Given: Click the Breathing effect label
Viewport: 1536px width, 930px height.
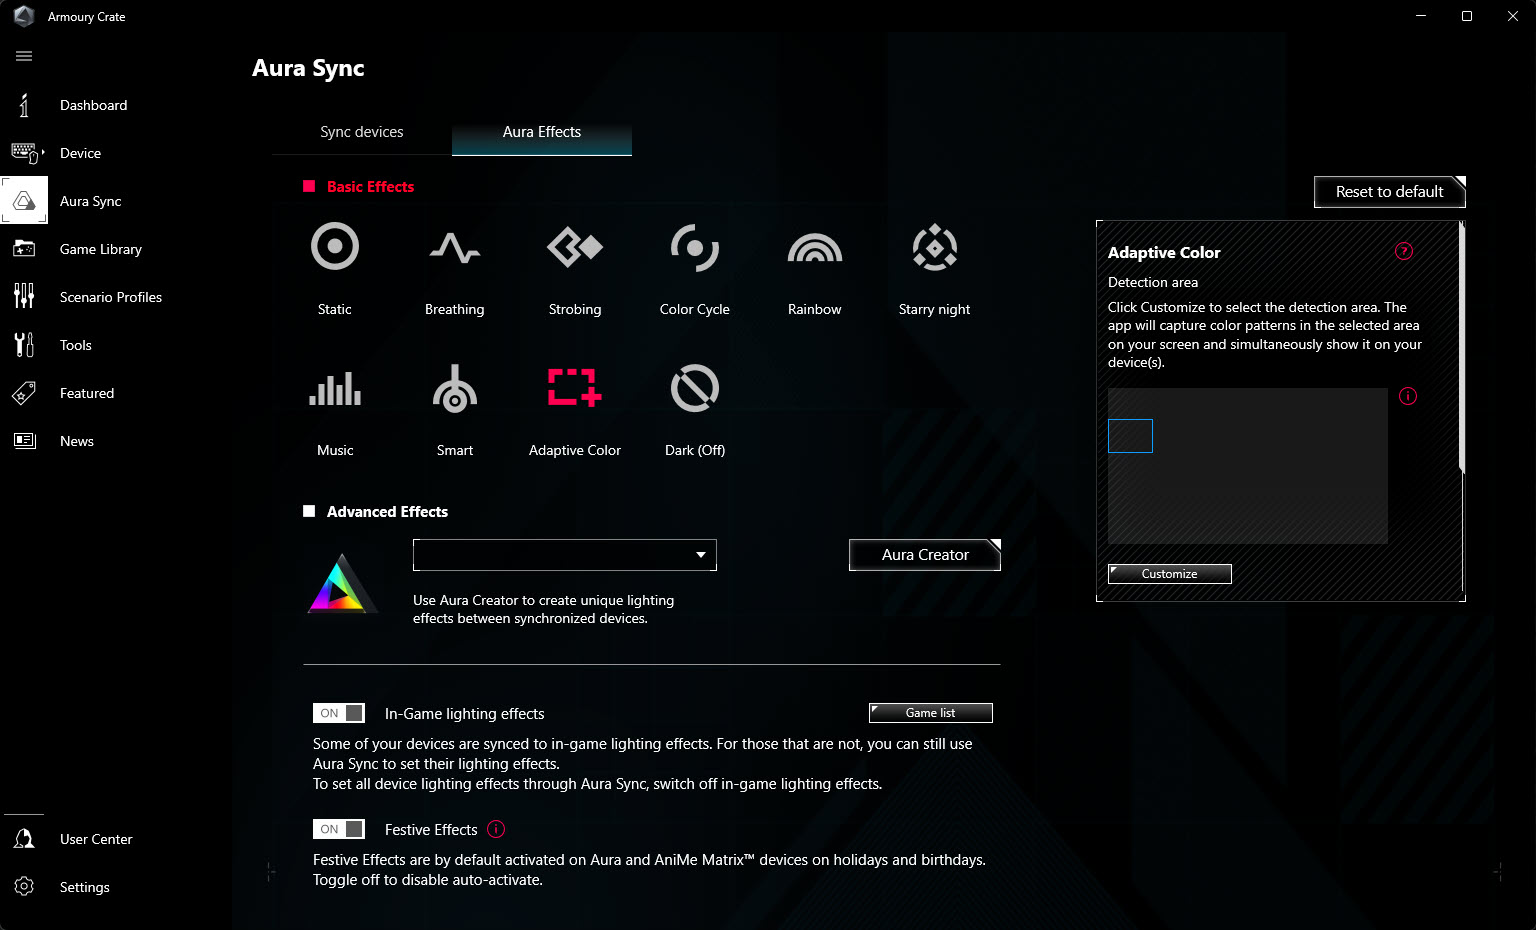Looking at the screenshot, I should [455, 309].
